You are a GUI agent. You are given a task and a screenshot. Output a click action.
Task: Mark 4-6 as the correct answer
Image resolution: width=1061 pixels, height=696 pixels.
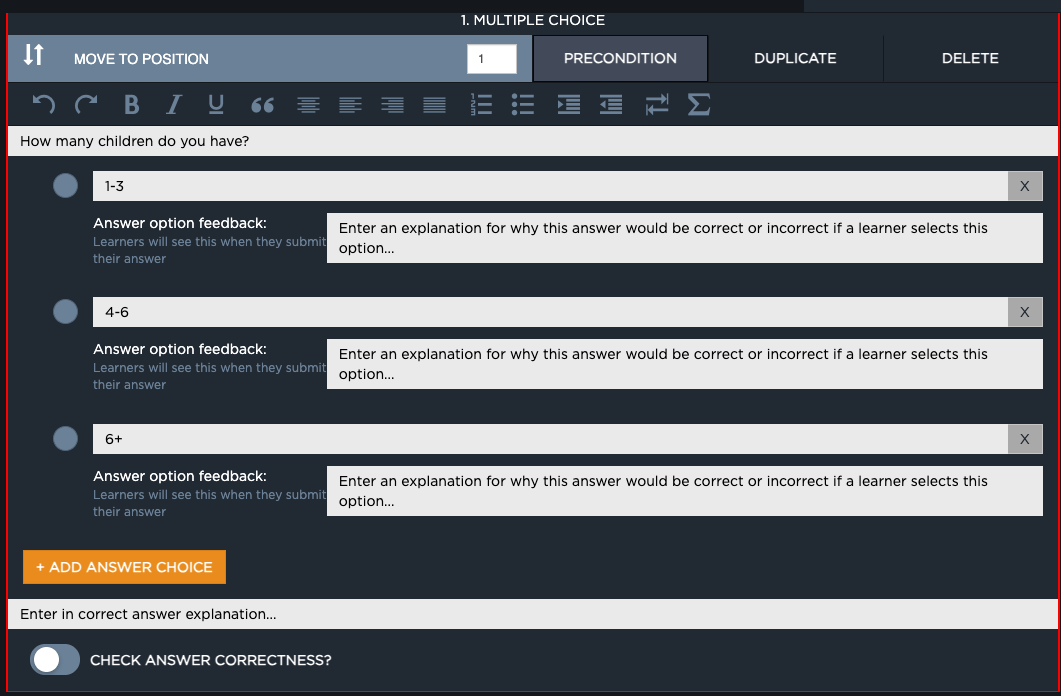pos(65,312)
